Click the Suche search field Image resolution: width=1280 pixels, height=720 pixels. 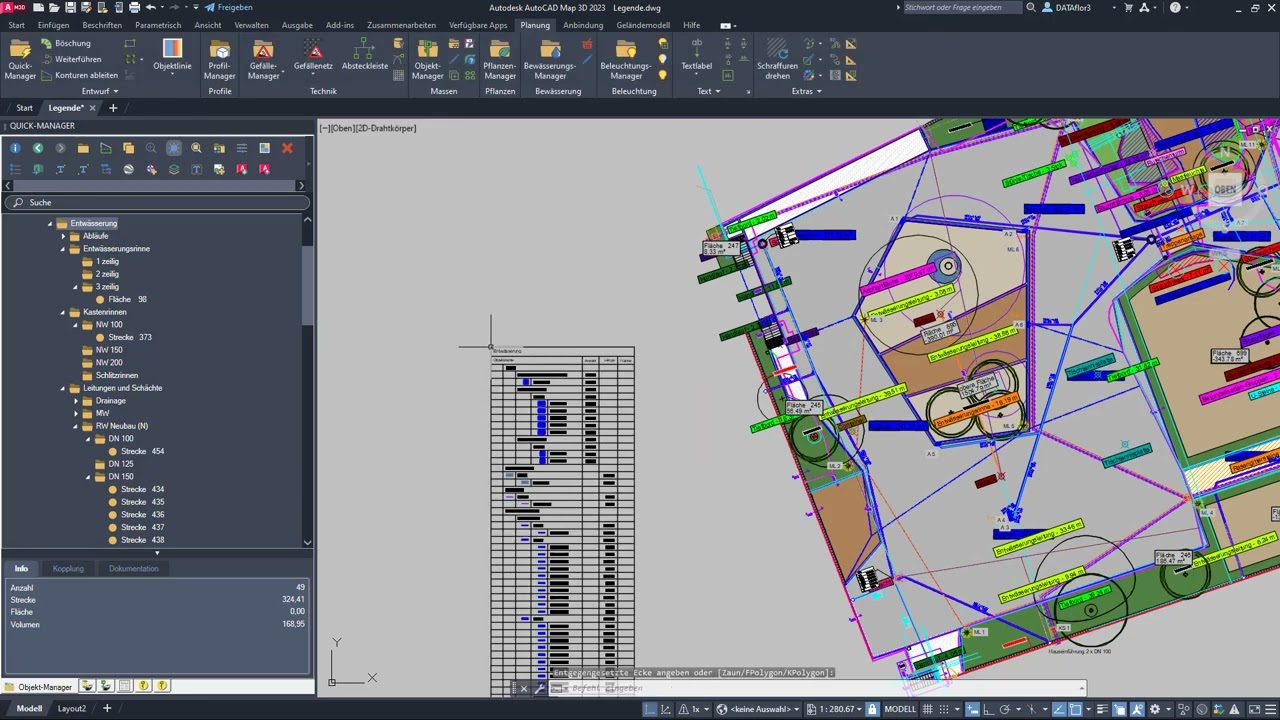[x=158, y=202]
